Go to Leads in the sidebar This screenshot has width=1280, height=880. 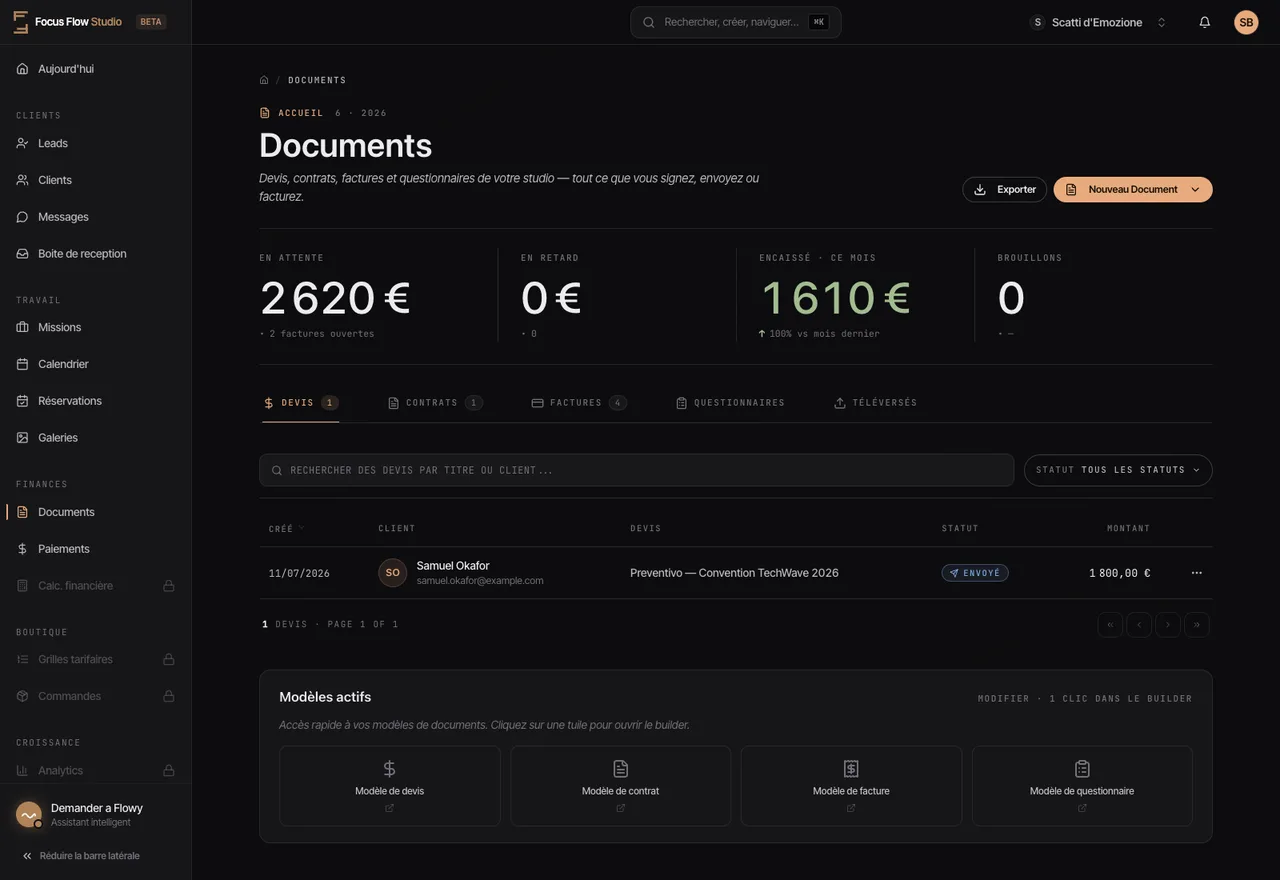(95, 143)
